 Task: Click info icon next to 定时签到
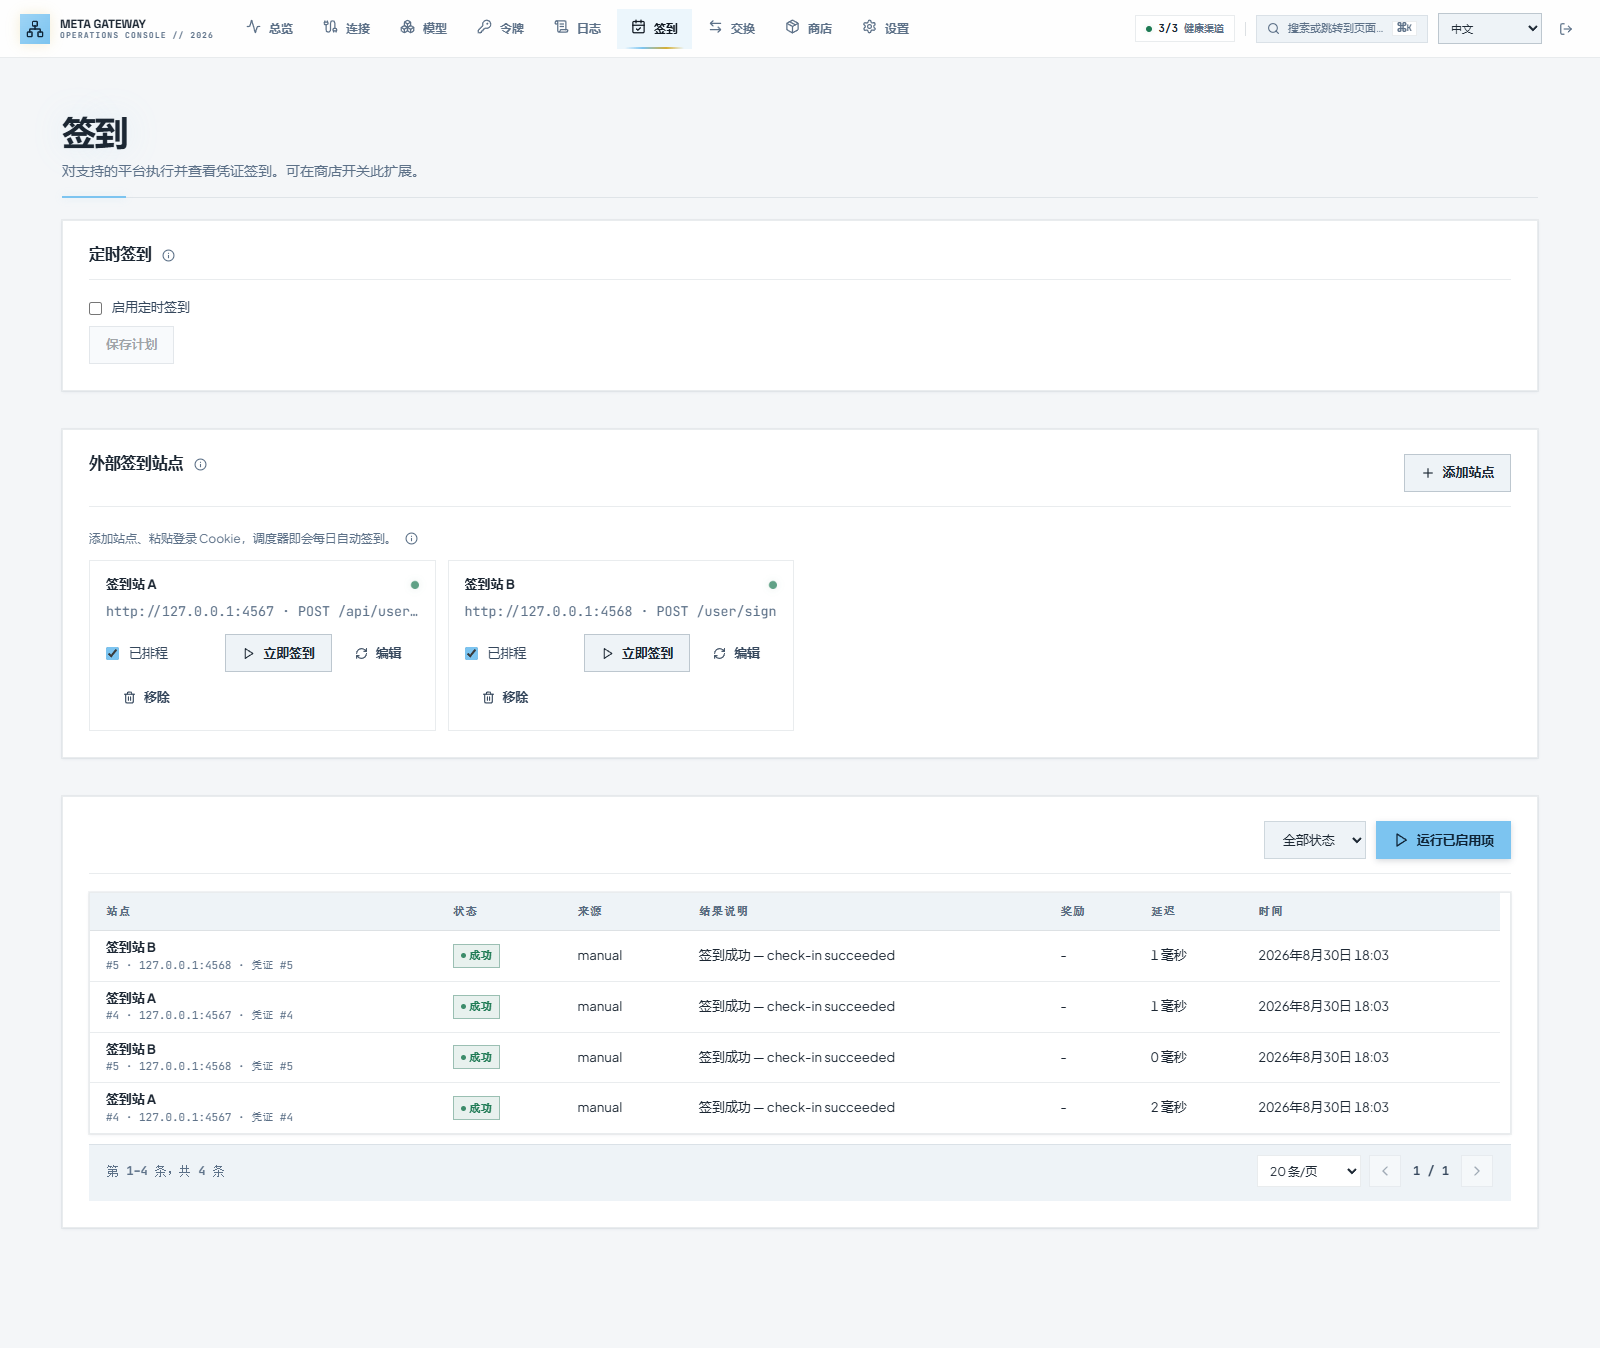click(168, 256)
